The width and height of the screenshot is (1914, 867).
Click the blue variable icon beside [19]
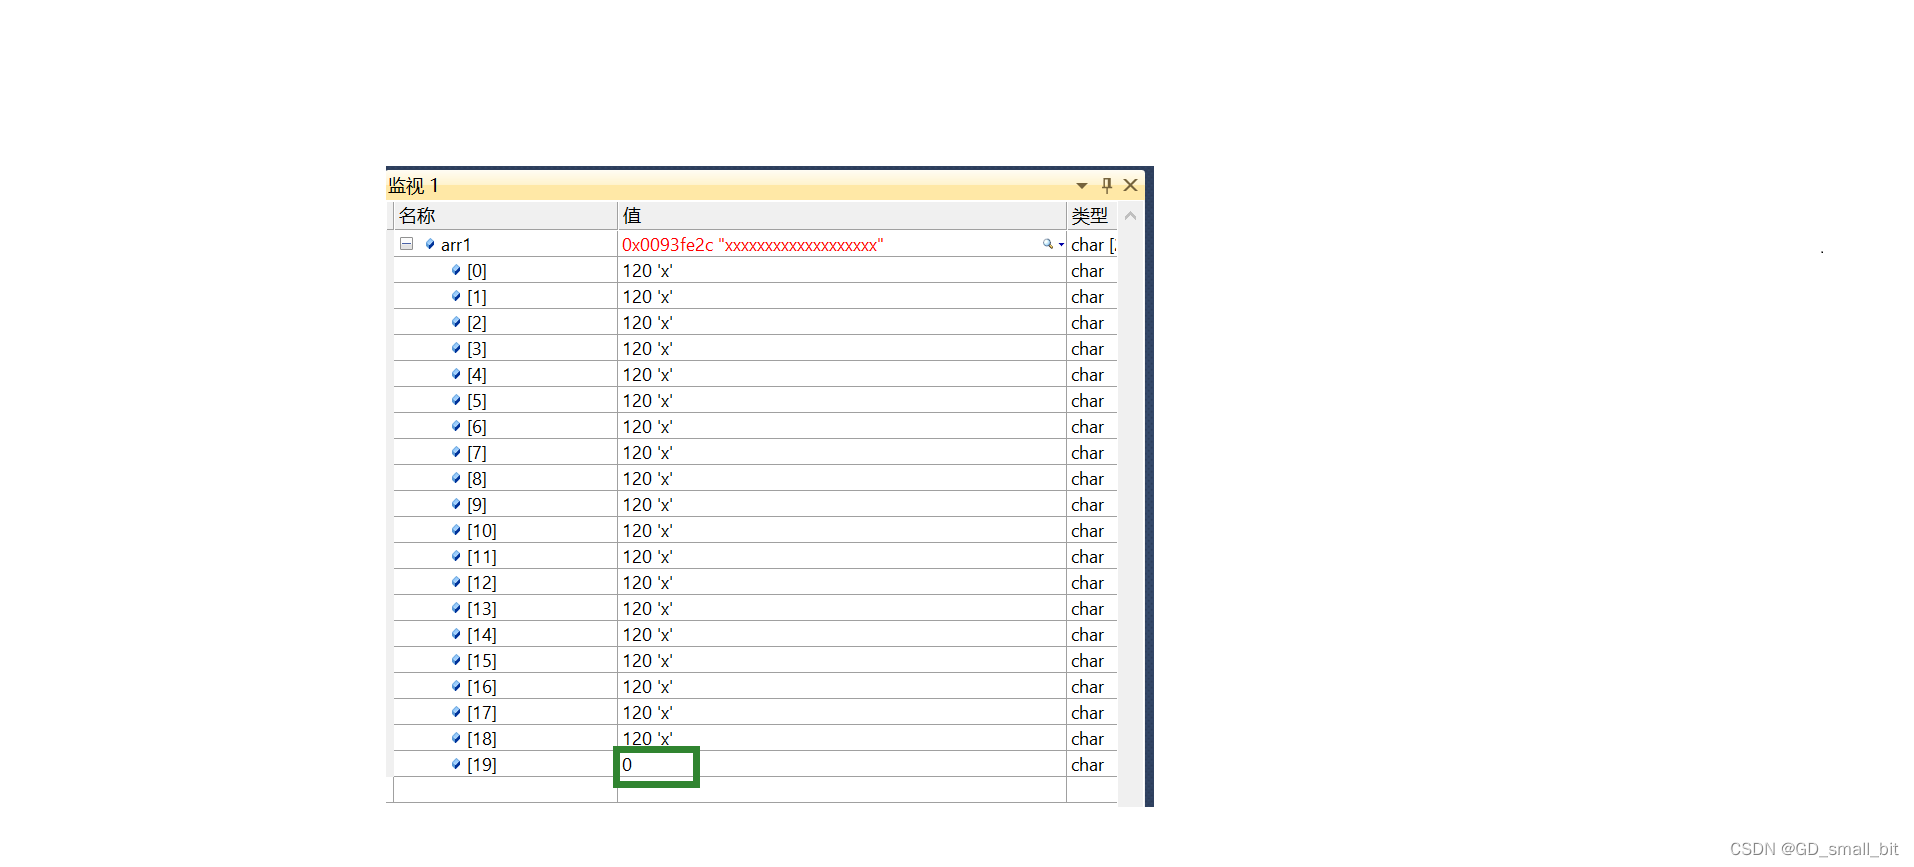pos(456,764)
